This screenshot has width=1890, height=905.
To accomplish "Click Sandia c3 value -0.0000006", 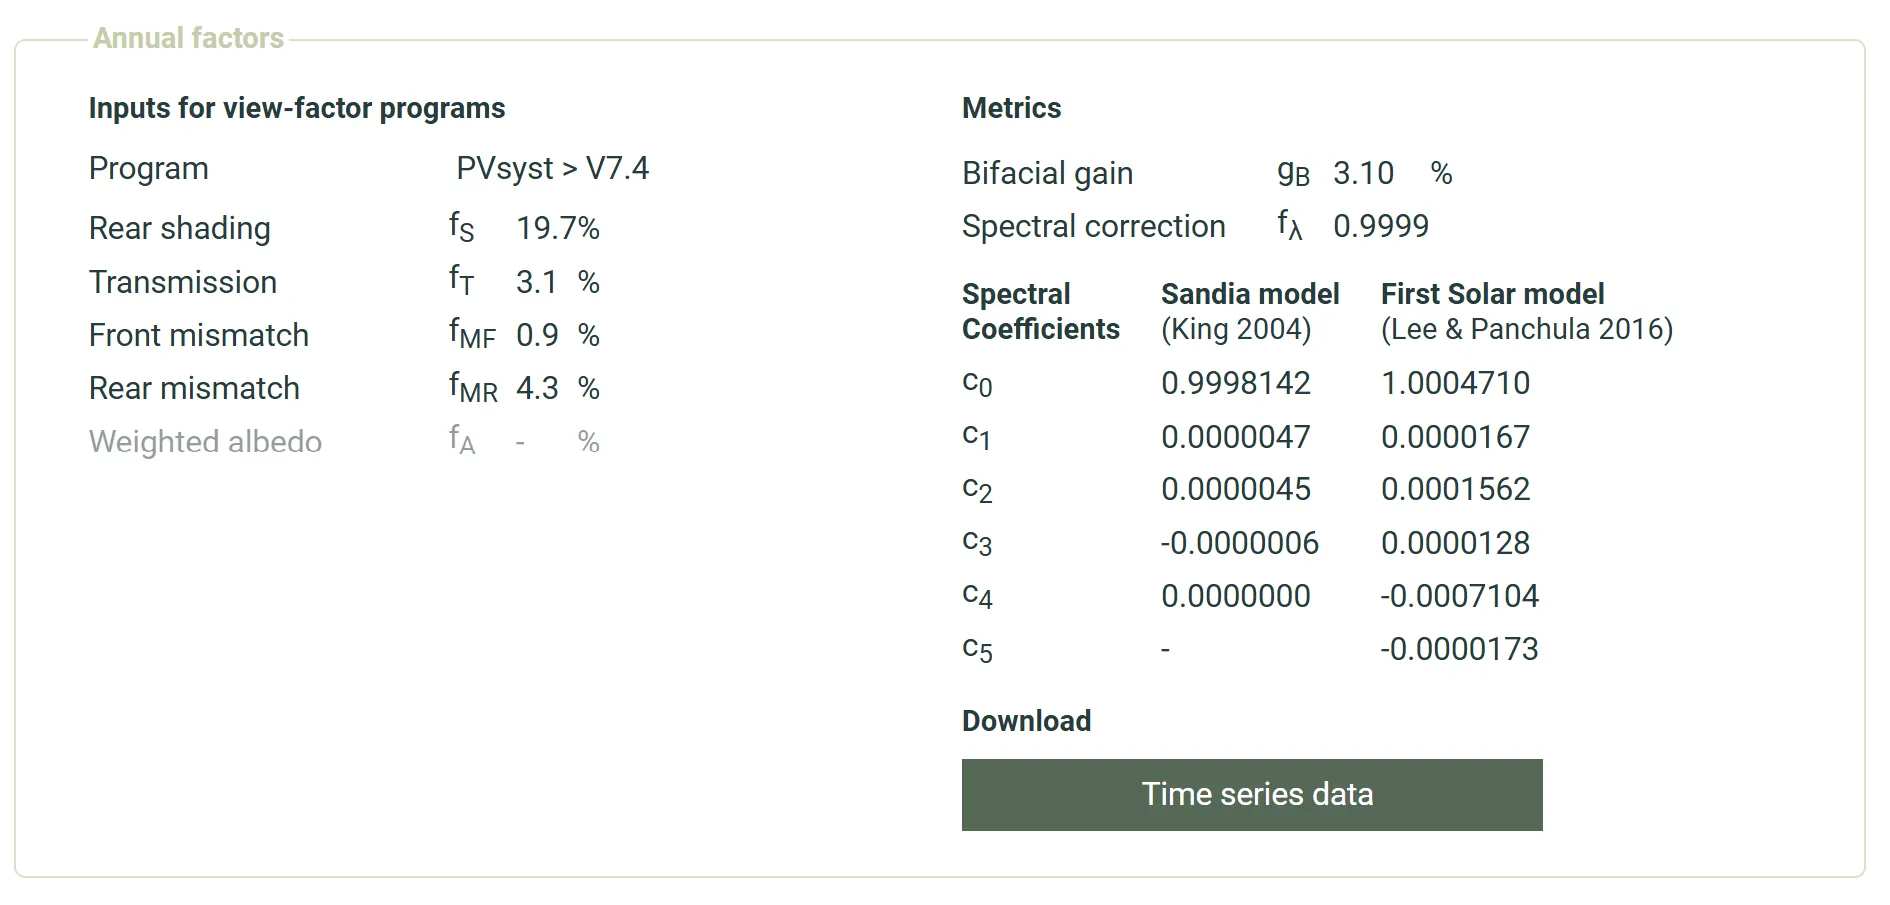I will [1239, 544].
